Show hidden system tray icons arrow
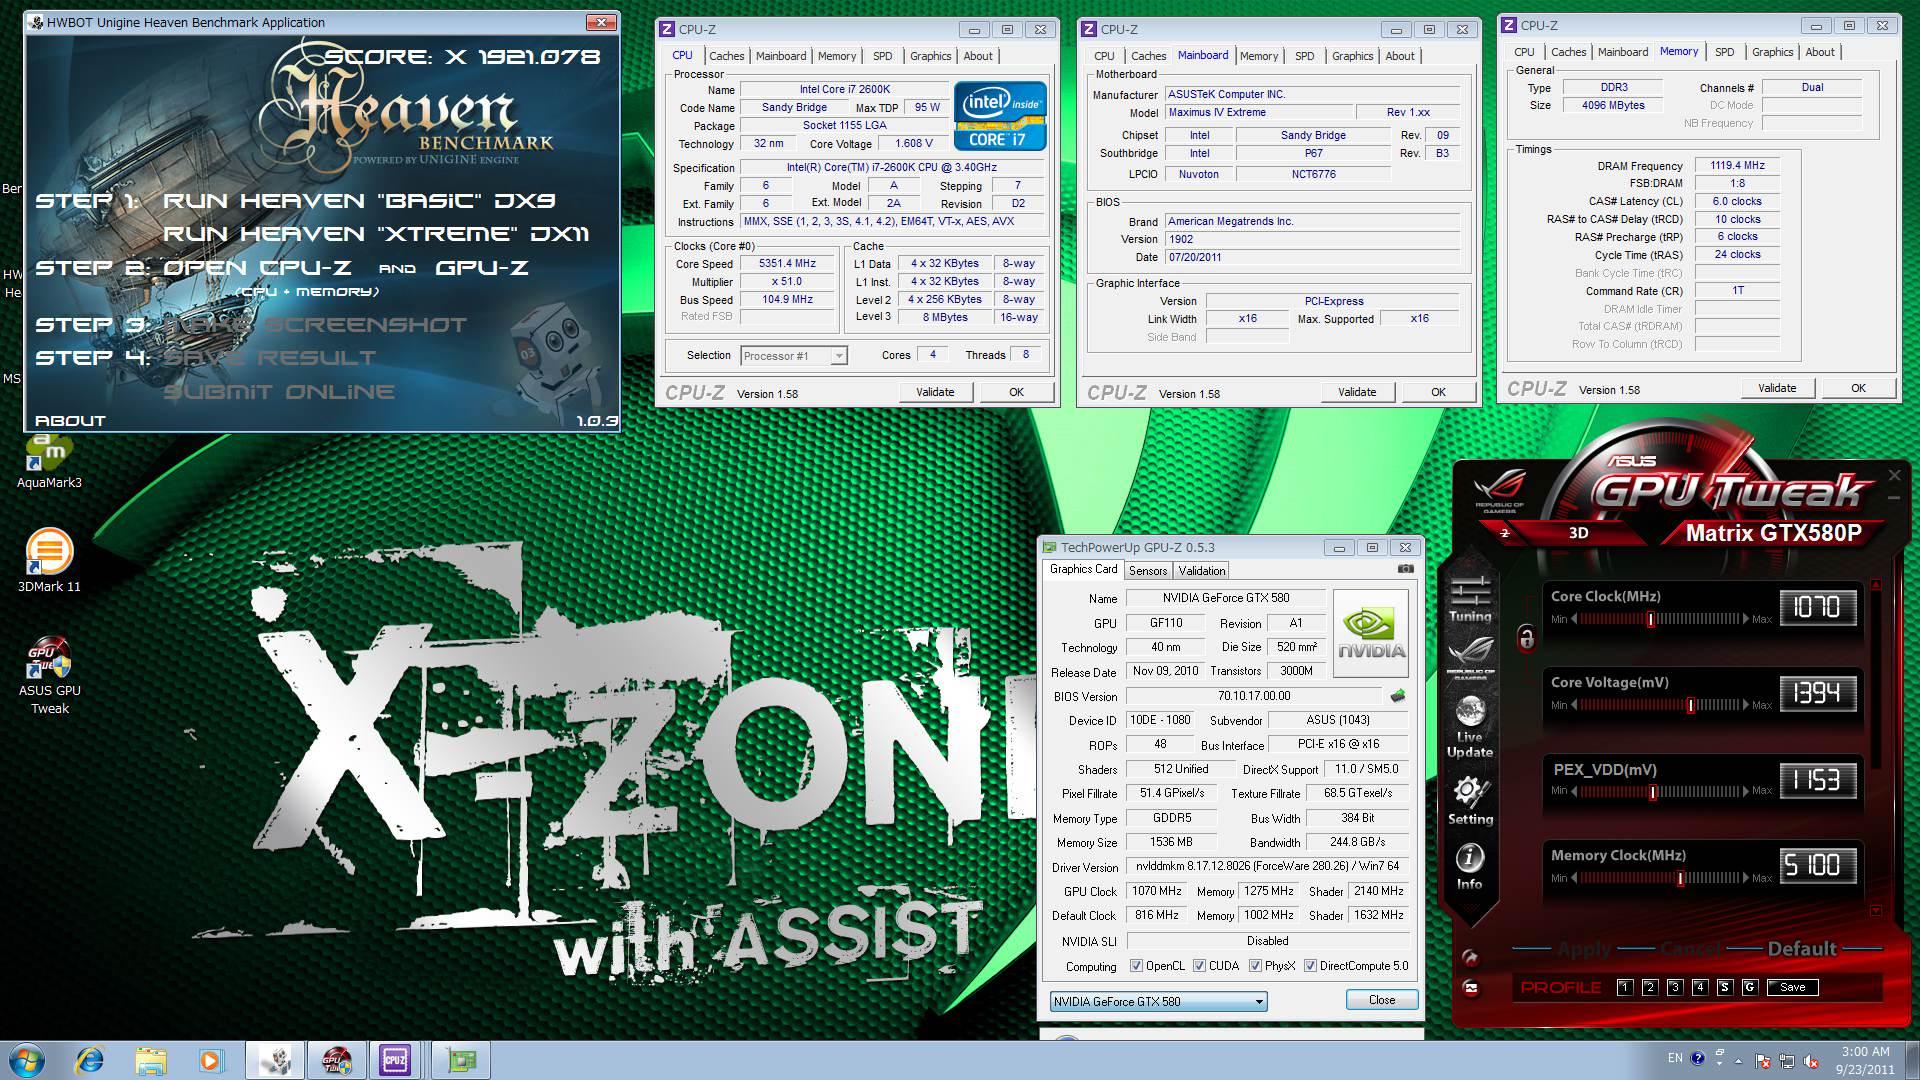This screenshot has width=1920, height=1080. coord(1738,1060)
